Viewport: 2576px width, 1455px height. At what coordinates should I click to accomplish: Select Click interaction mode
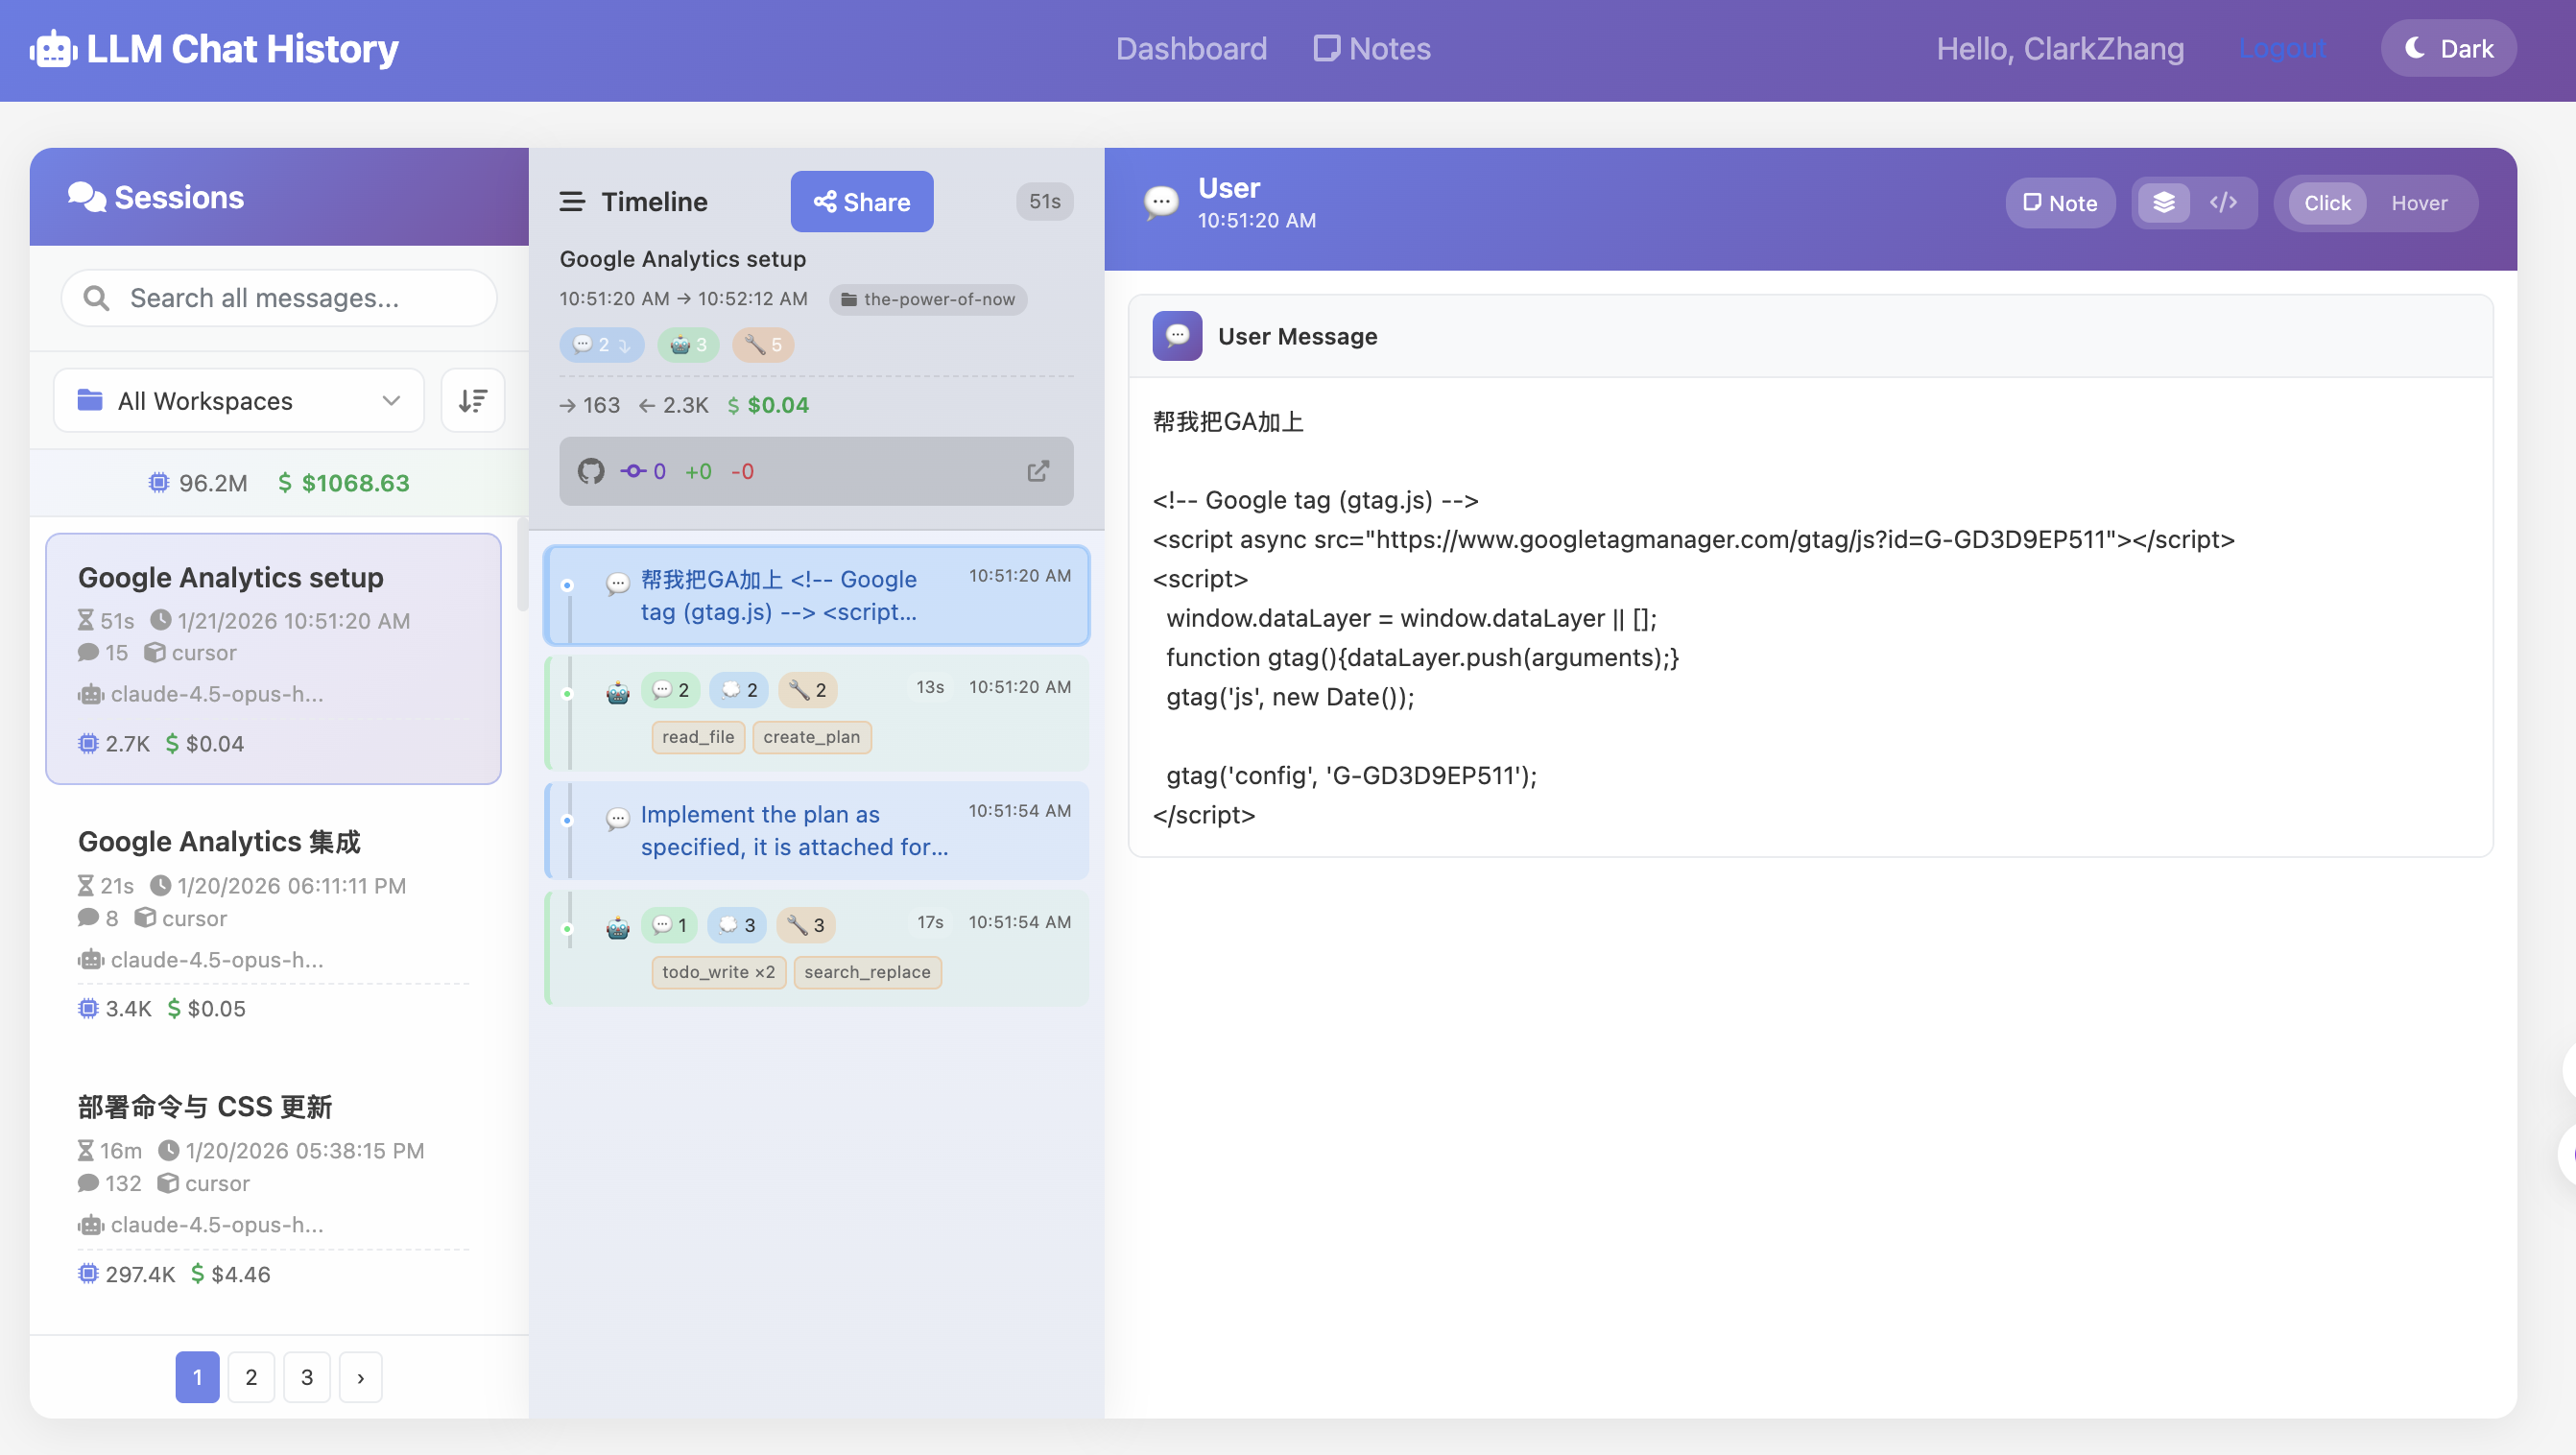(2327, 203)
